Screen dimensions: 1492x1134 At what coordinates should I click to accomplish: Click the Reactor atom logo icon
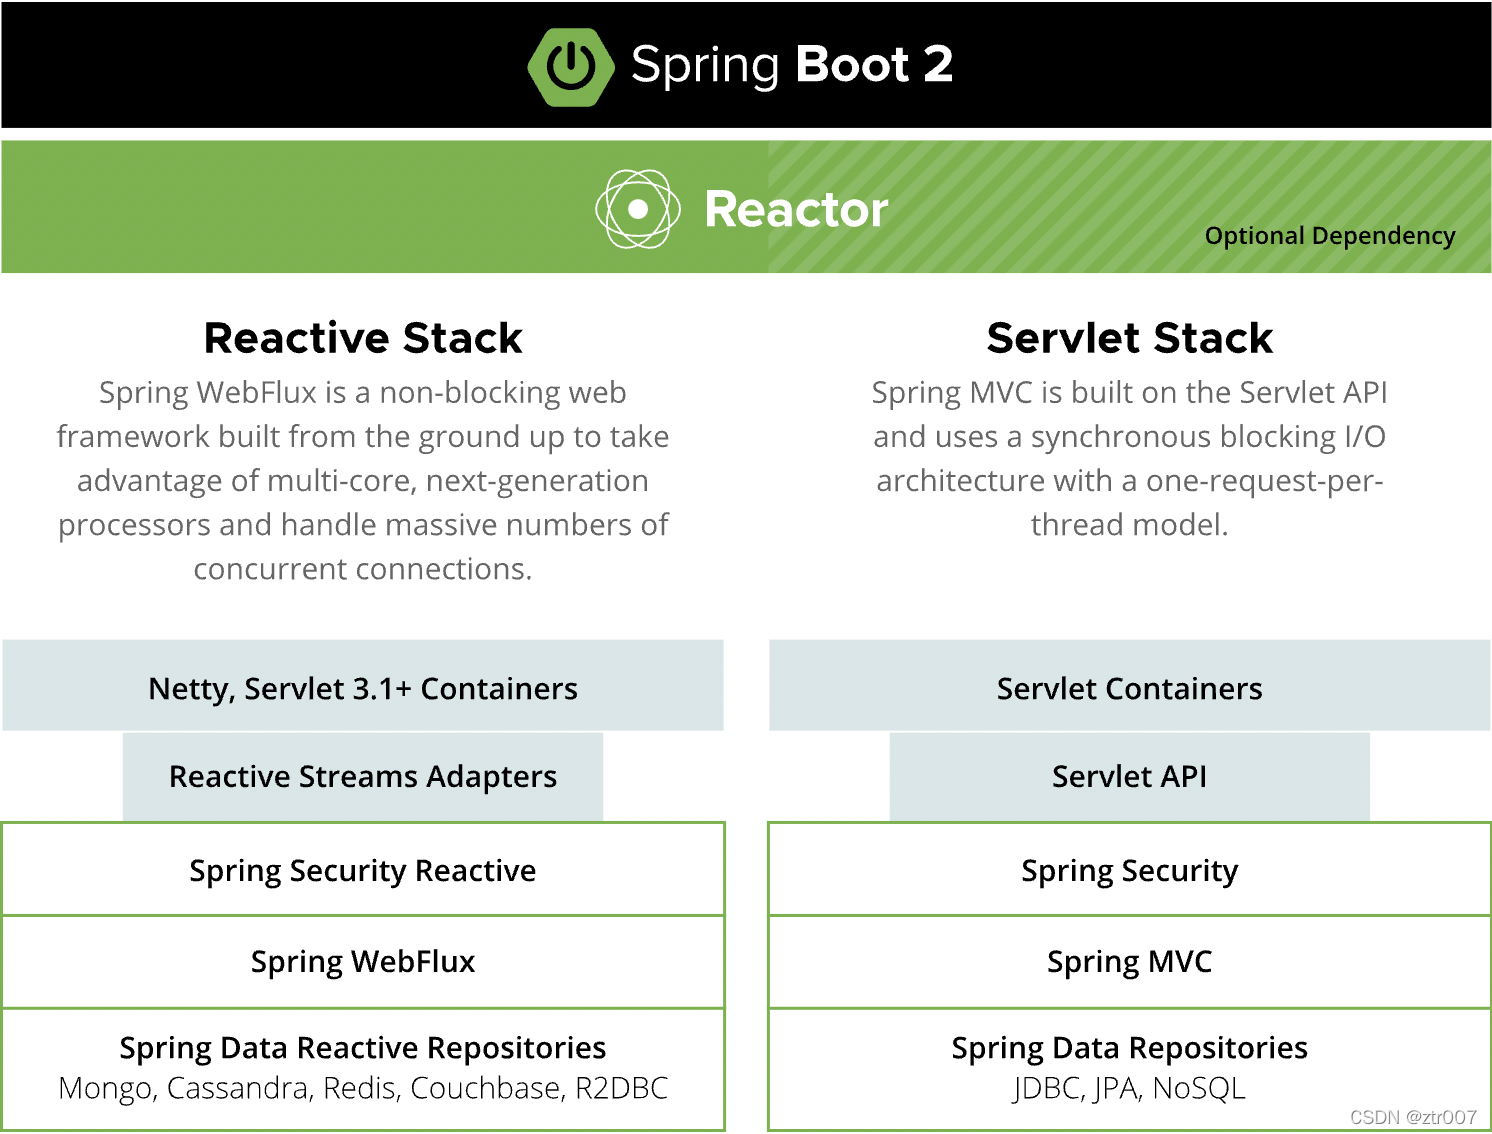[x=638, y=209]
